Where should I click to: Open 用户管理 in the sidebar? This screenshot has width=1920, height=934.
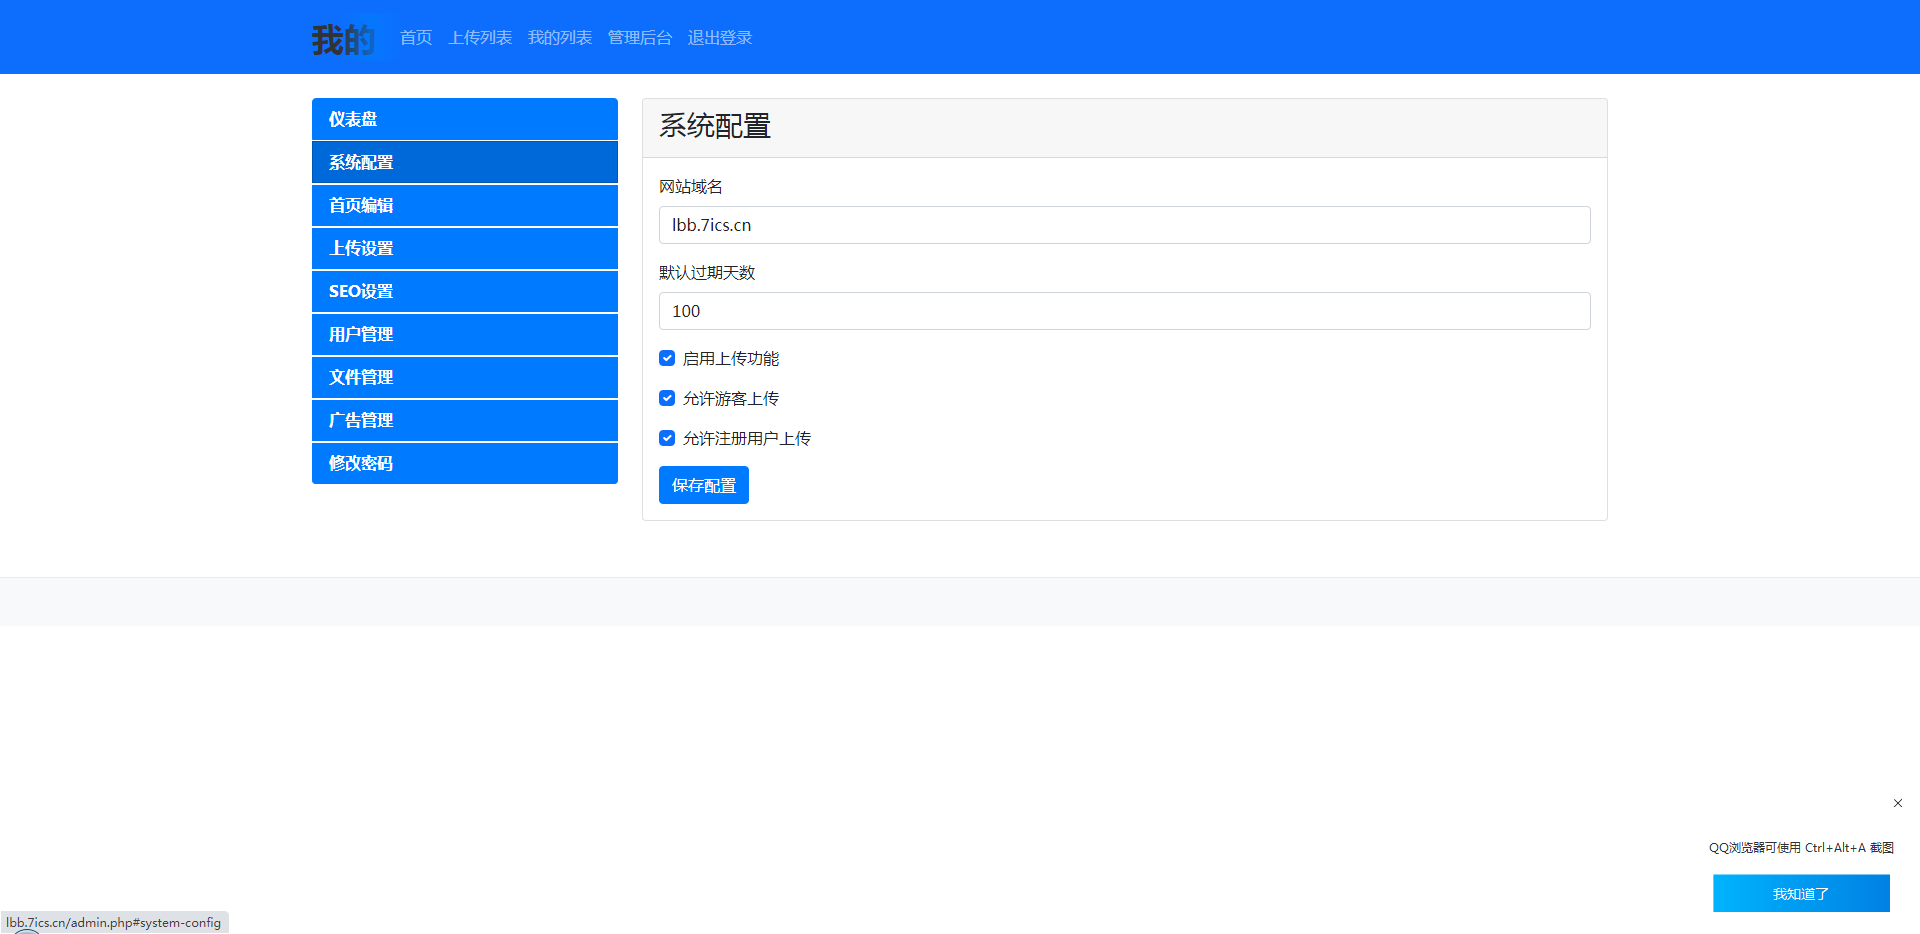pos(464,334)
